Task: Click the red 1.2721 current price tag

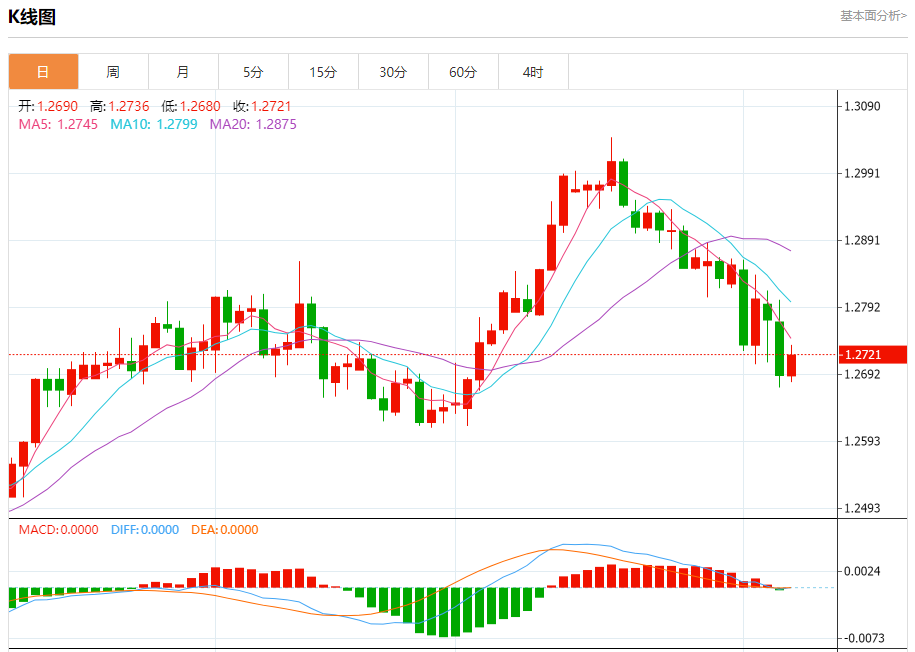Action: pyautogui.click(x=872, y=354)
